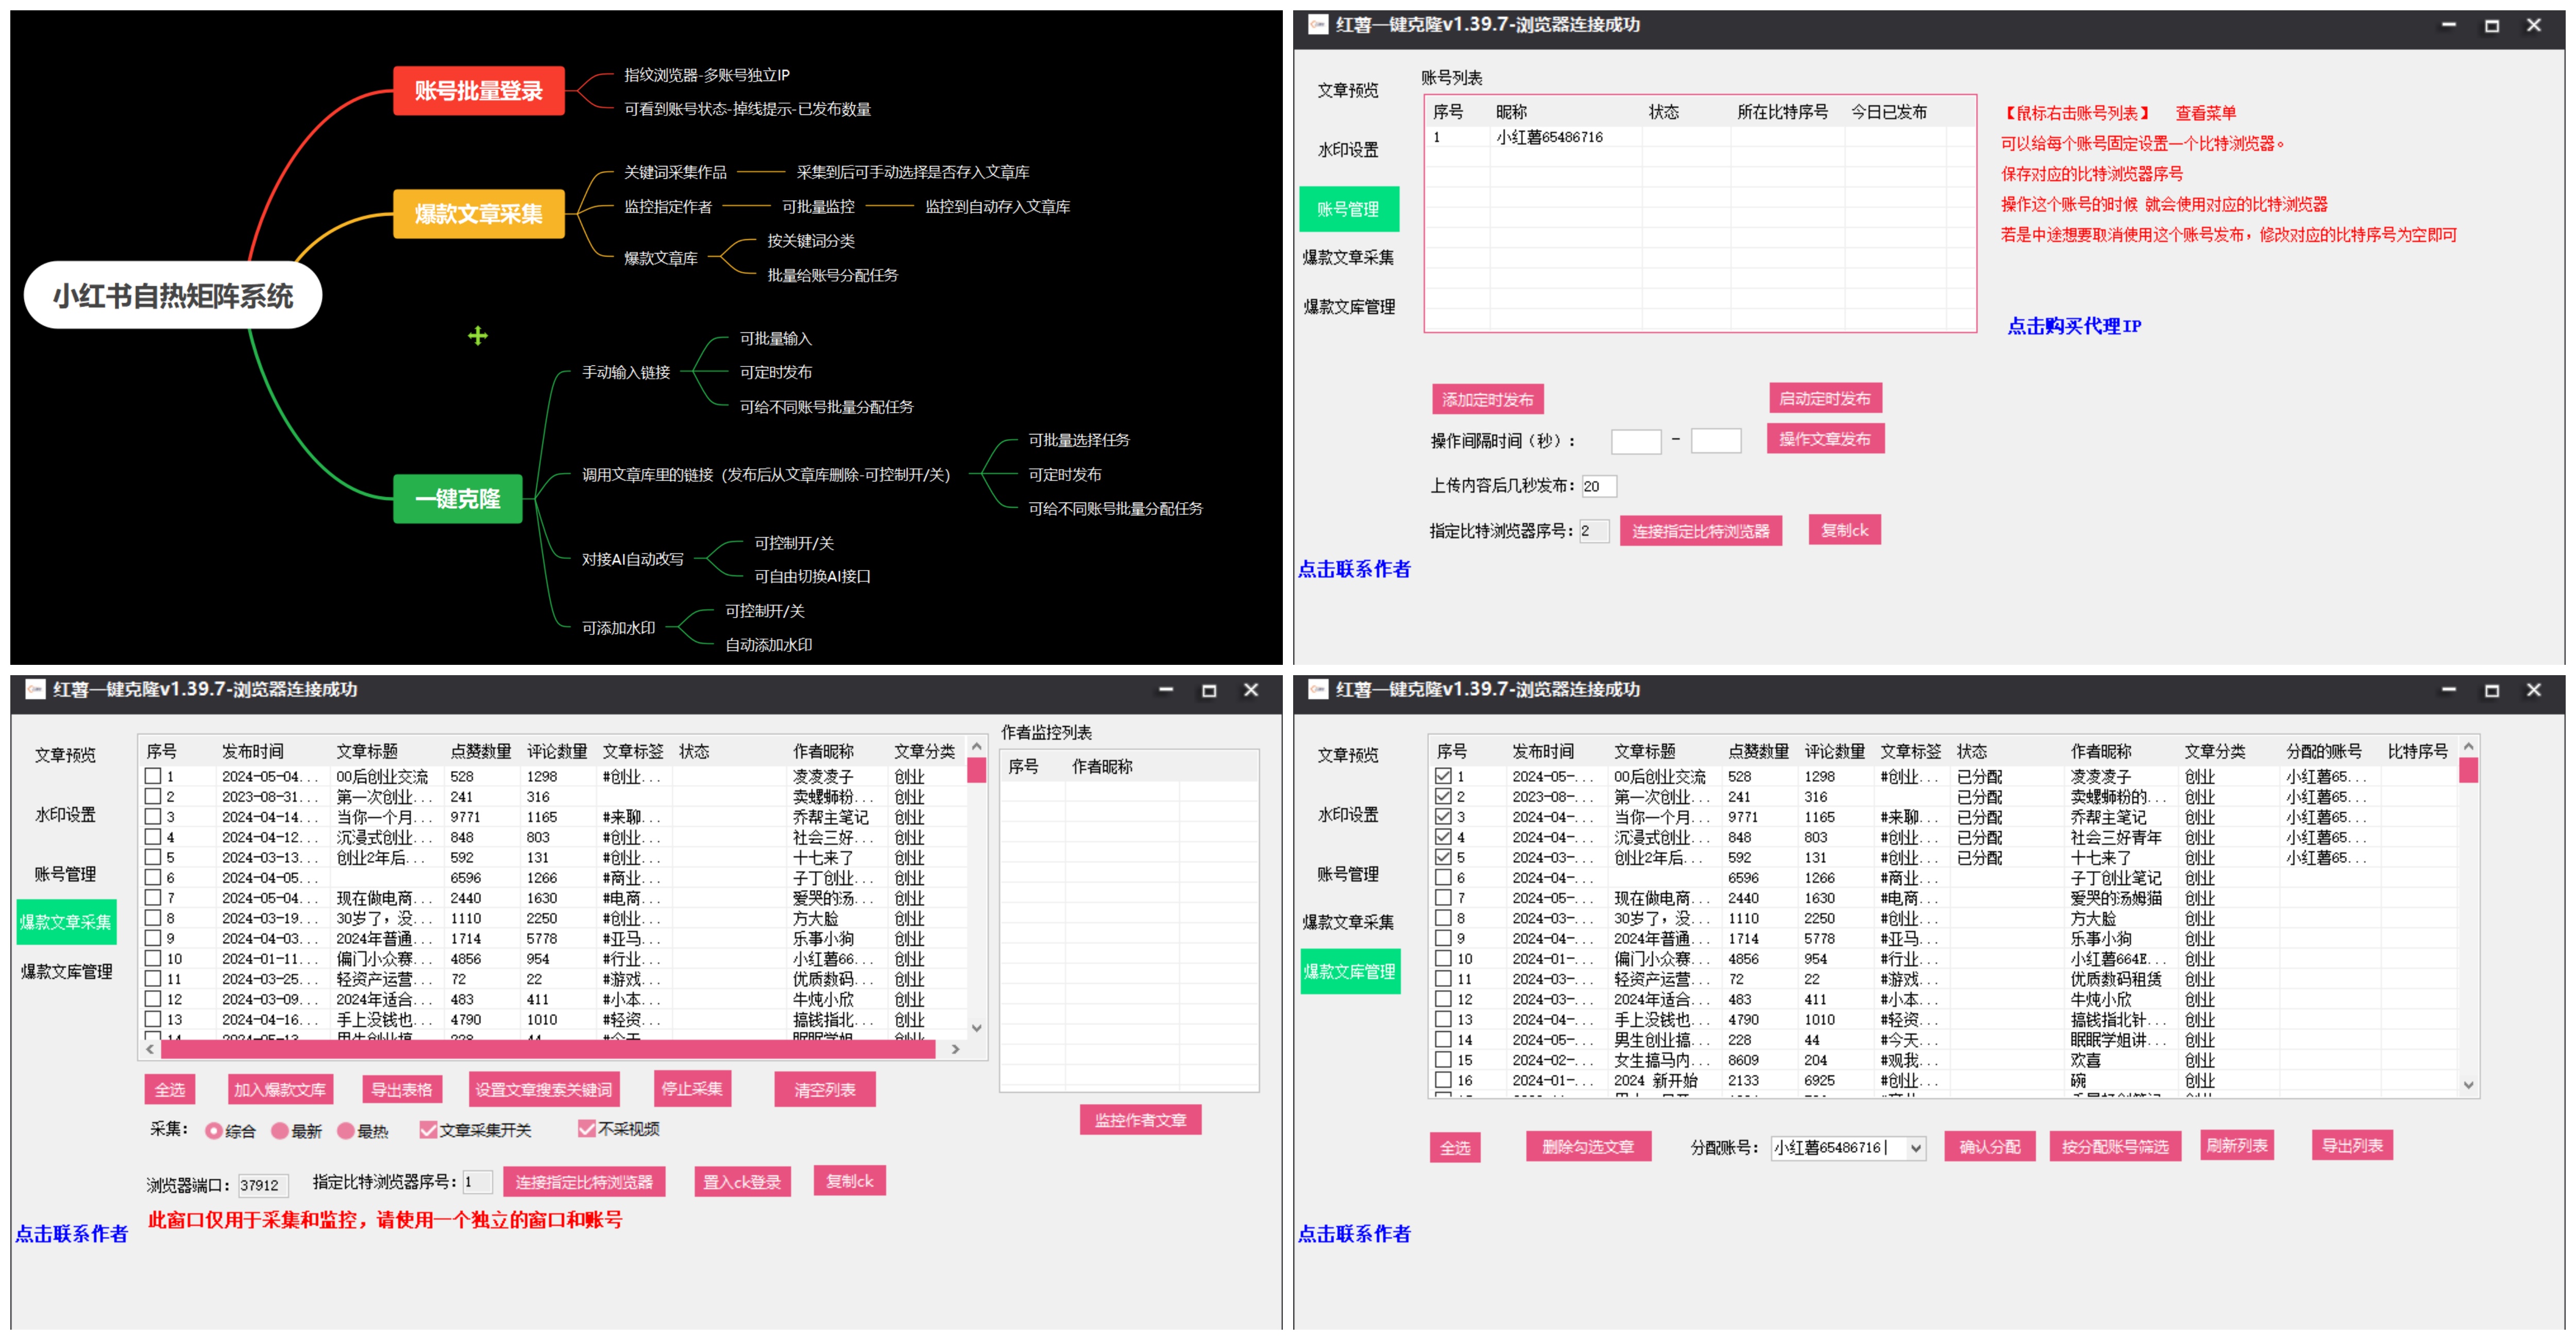The width and height of the screenshot is (2576, 1340).
Task: Minimize the window containing 作者监控列表
Action: 1166,690
